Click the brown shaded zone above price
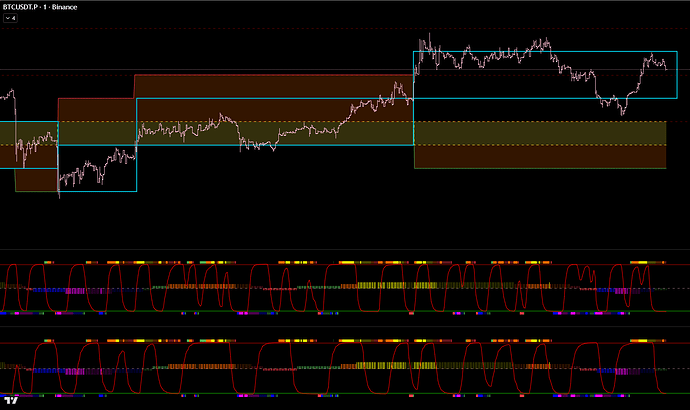Image resolution: width=690 pixels, height=410 pixels. click(270, 85)
